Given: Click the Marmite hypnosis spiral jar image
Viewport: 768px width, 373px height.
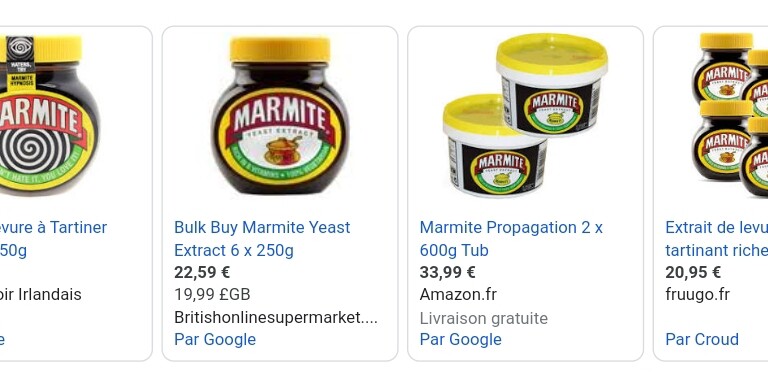Looking at the screenshot, I should pos(47,116).
